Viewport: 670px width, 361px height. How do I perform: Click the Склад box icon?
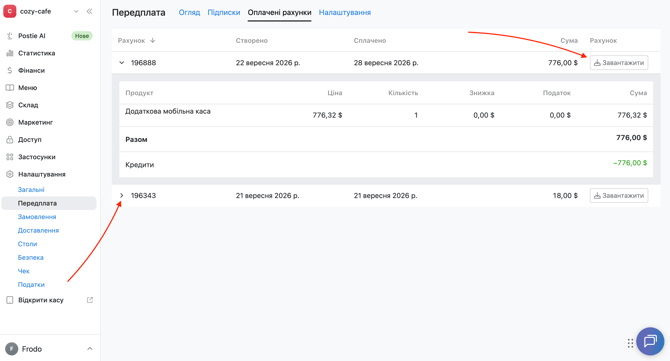pos(10,105)
